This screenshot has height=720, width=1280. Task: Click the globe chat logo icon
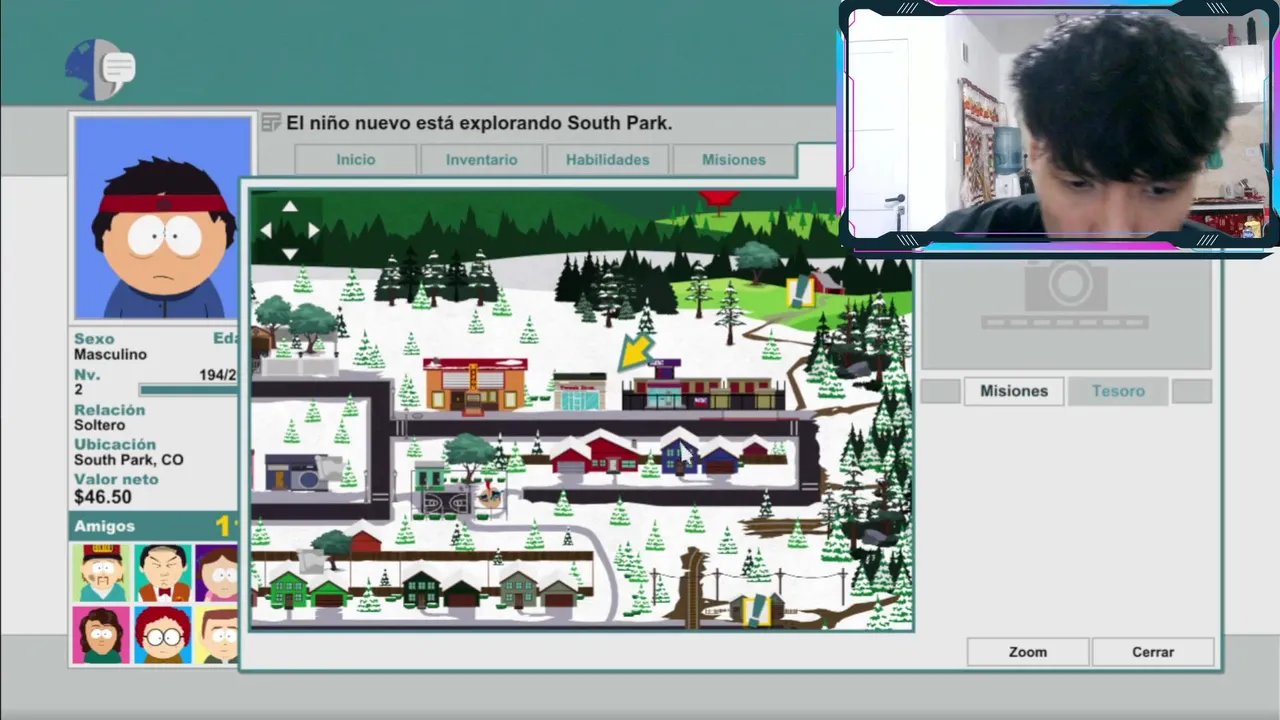(100, 69)
